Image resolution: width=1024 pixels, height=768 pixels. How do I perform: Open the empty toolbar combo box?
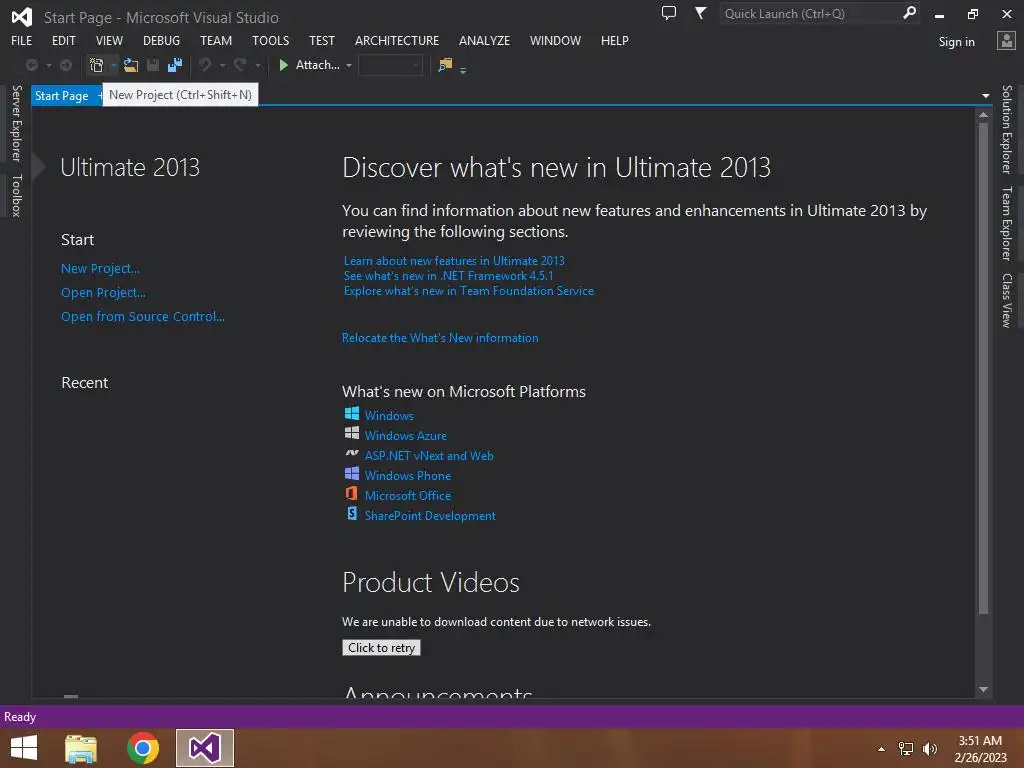pos(391,65)
